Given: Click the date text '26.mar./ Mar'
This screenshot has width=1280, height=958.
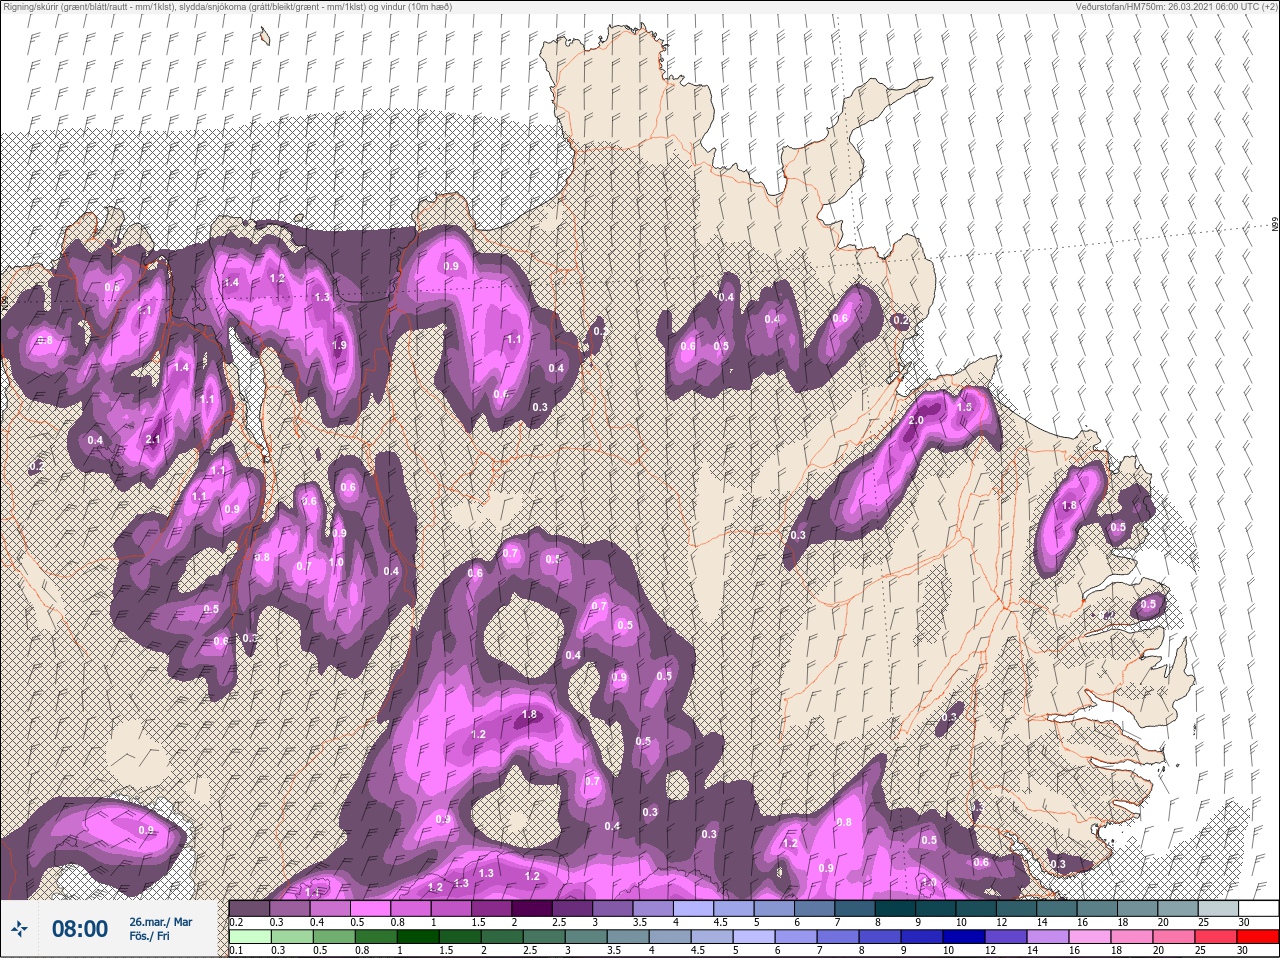Looking at the screenshot, I should pyautogui.click(x=160, y=922).
